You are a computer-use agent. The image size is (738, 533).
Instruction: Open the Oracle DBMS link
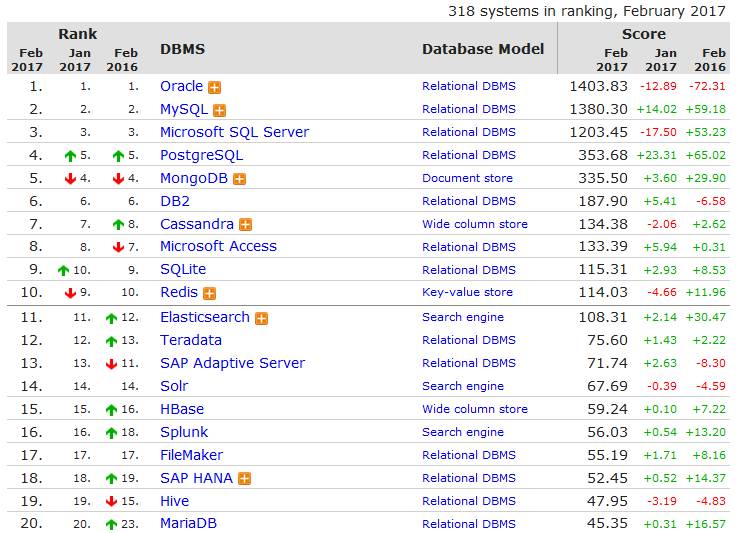[x=181, y=86]
